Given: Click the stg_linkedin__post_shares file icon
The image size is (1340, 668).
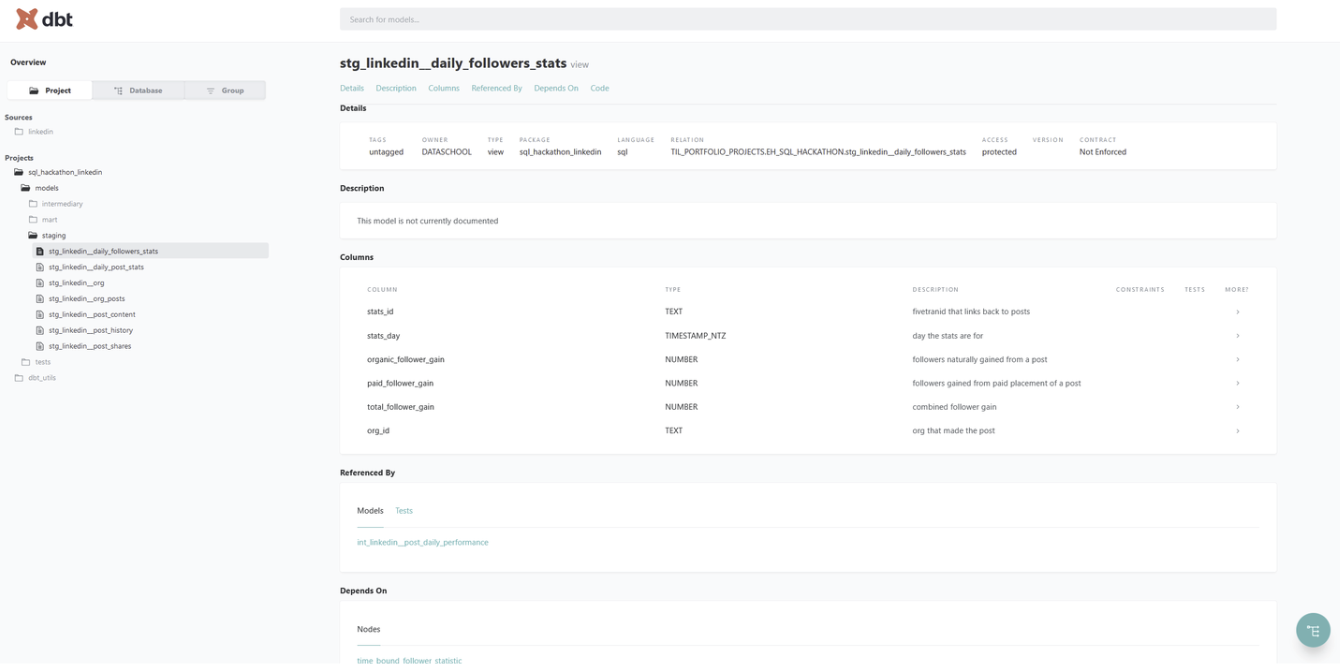Looking at the screenshot, I should (x=40, y=346).
